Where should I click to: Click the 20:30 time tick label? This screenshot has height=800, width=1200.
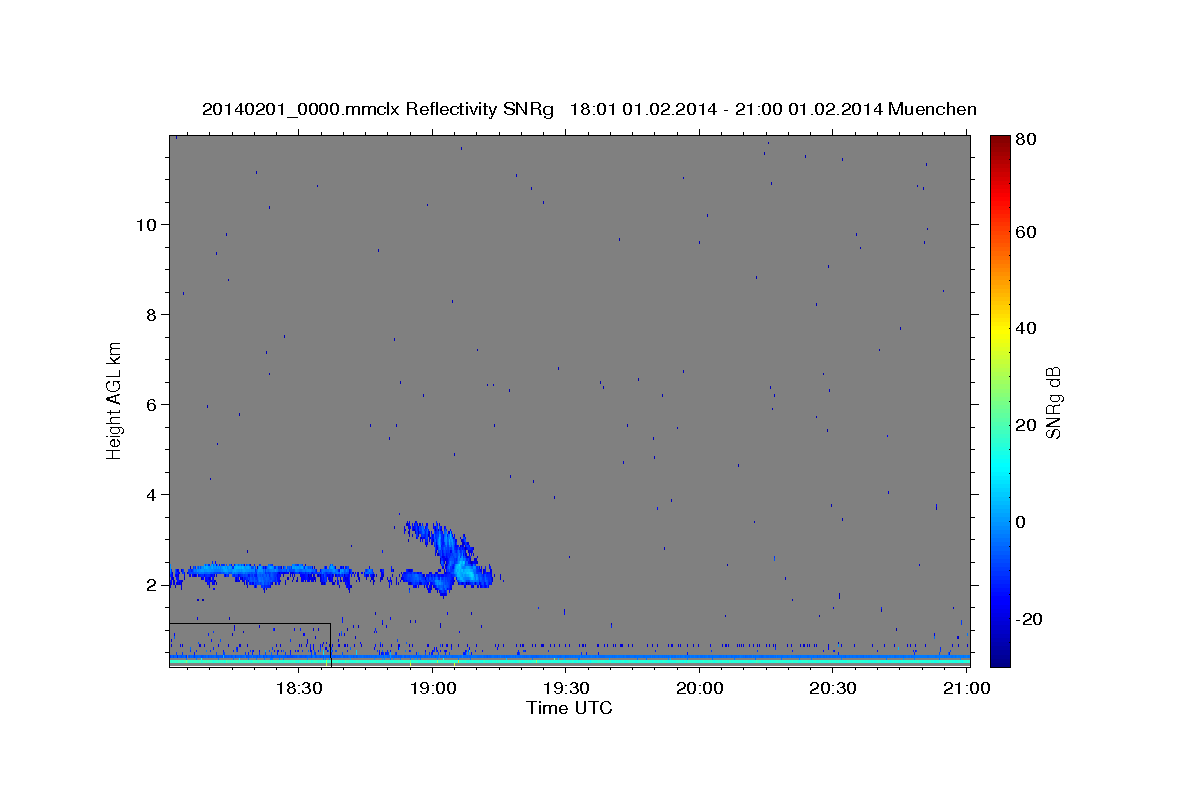tap(833, 689)
